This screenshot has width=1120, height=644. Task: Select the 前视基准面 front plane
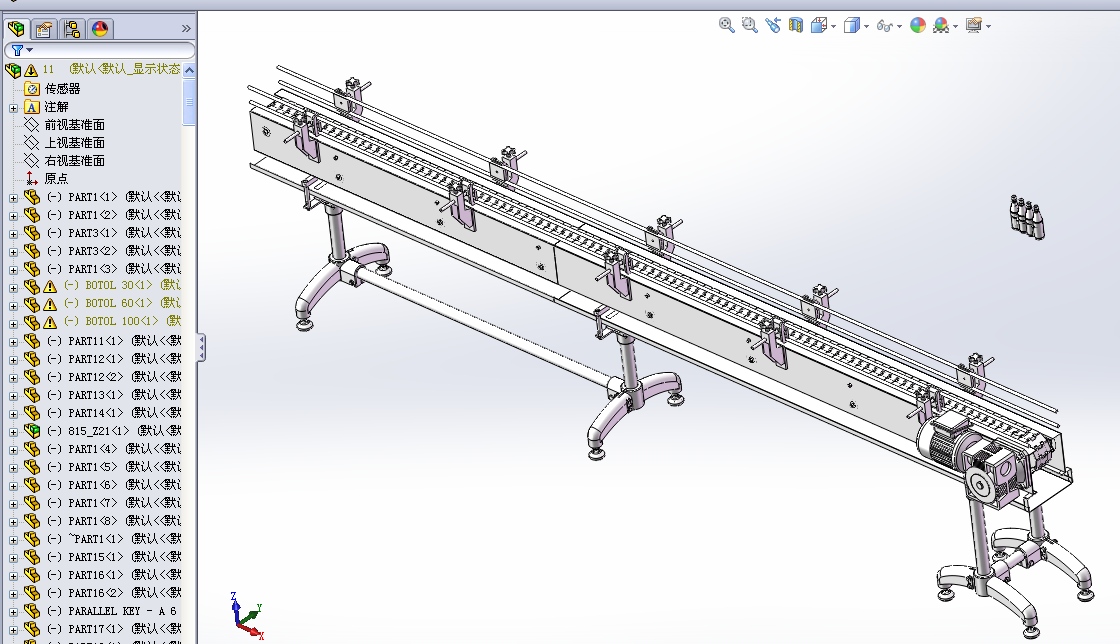[74, 125]
